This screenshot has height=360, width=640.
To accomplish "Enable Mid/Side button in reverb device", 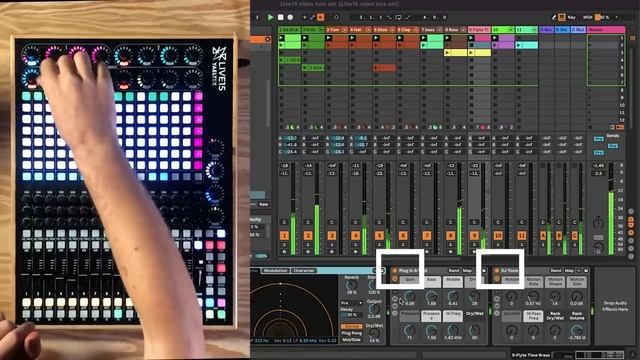I will click(351, 340).
